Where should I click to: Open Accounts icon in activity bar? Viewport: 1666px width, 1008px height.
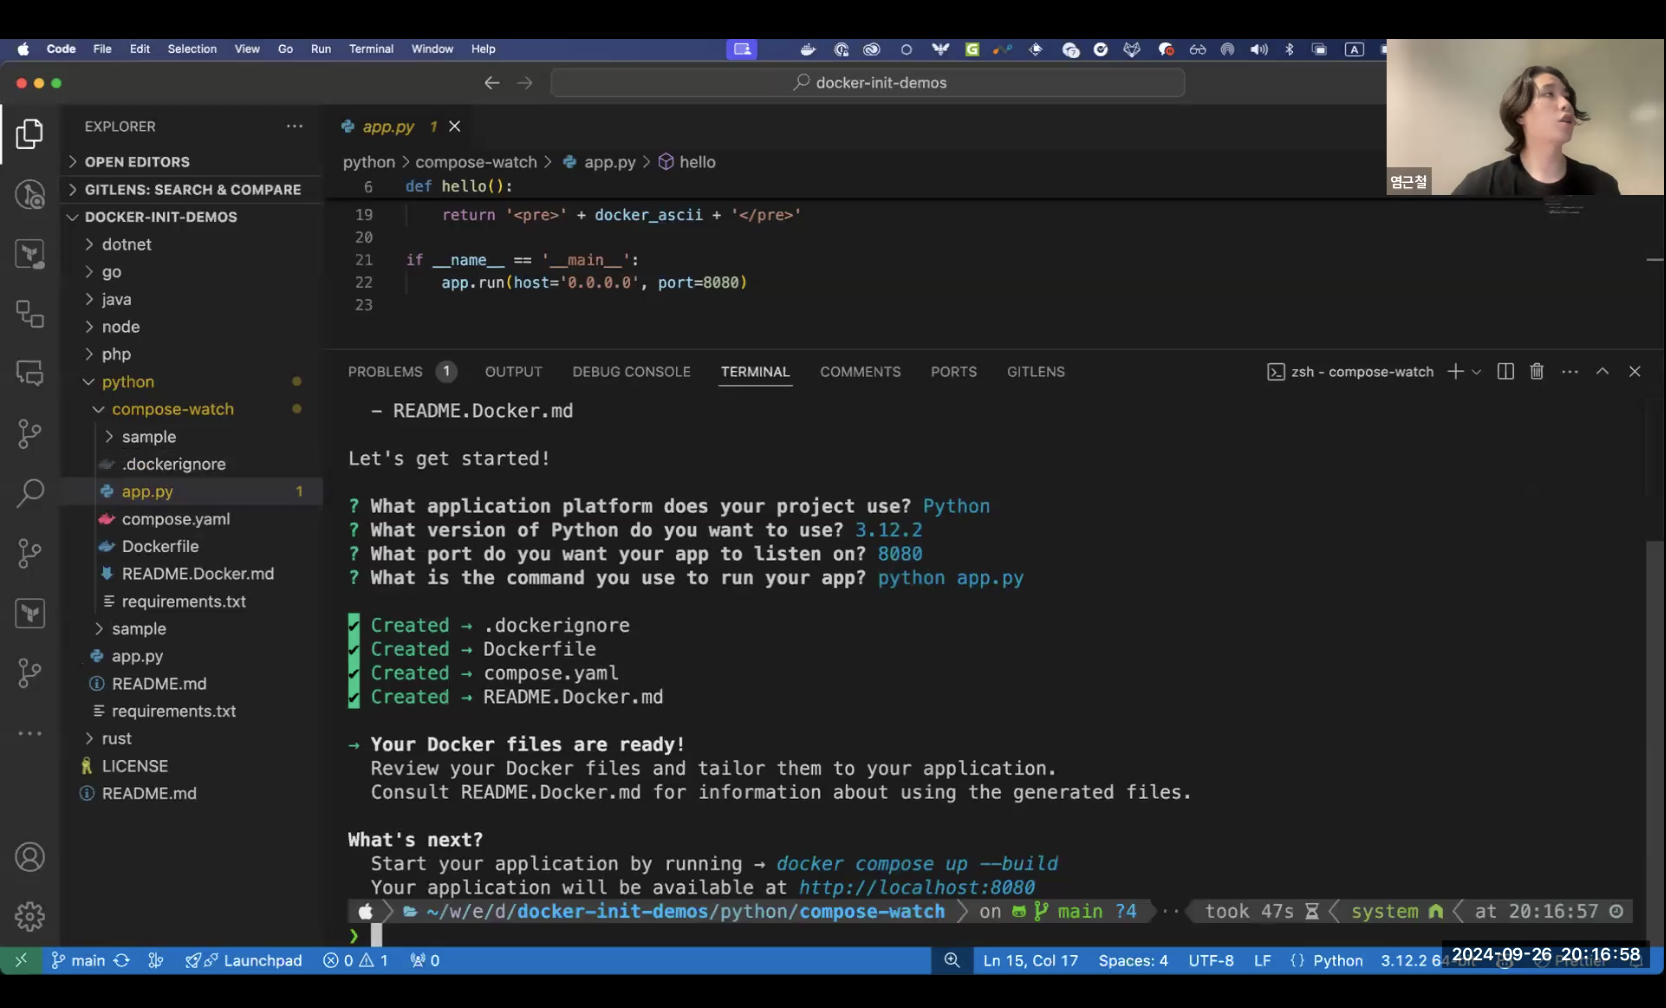point(30,857)
